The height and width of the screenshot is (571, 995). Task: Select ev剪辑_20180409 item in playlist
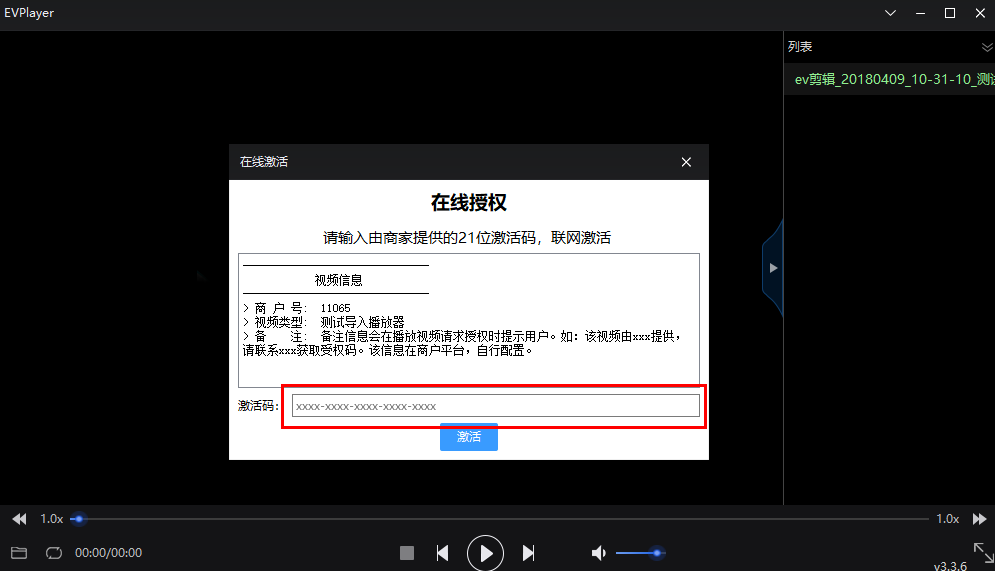(888, 79)
